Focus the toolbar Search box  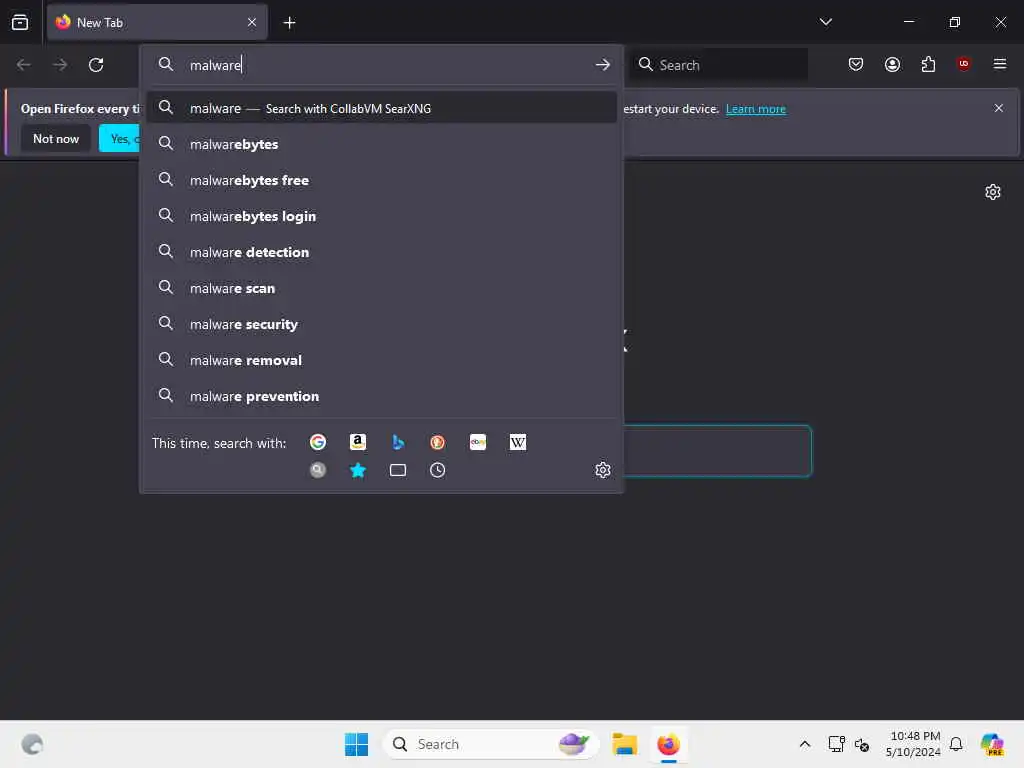tap(718, 65)
